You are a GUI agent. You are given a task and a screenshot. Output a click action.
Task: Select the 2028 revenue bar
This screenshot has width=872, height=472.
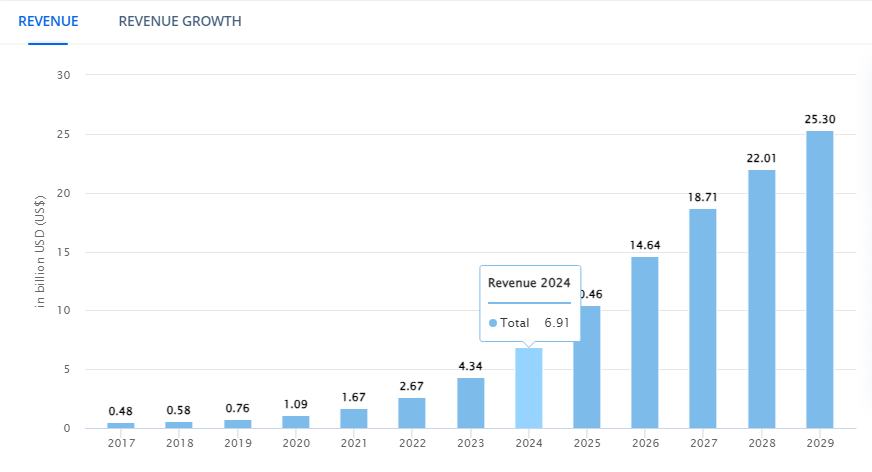pos(762,299)
